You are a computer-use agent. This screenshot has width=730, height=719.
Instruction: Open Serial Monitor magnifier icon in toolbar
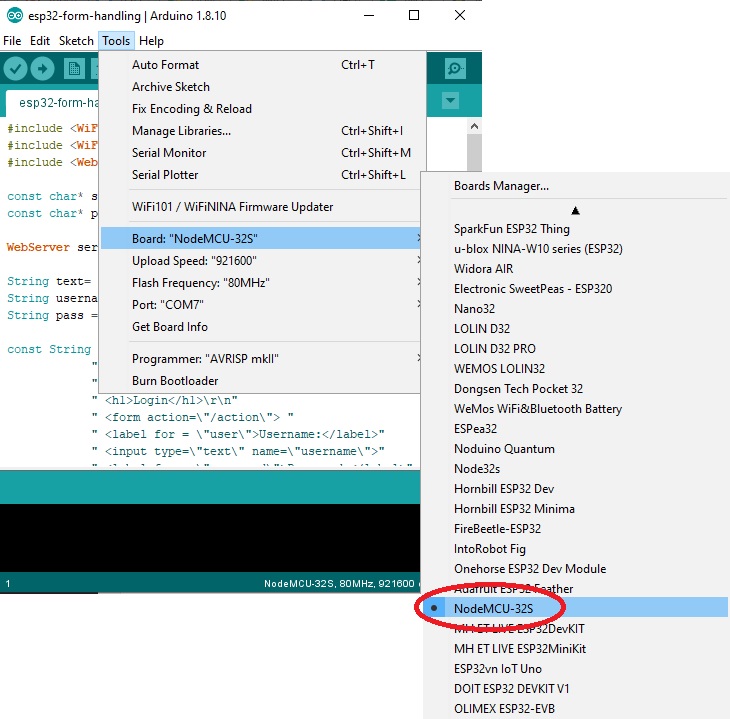(455, 69)
